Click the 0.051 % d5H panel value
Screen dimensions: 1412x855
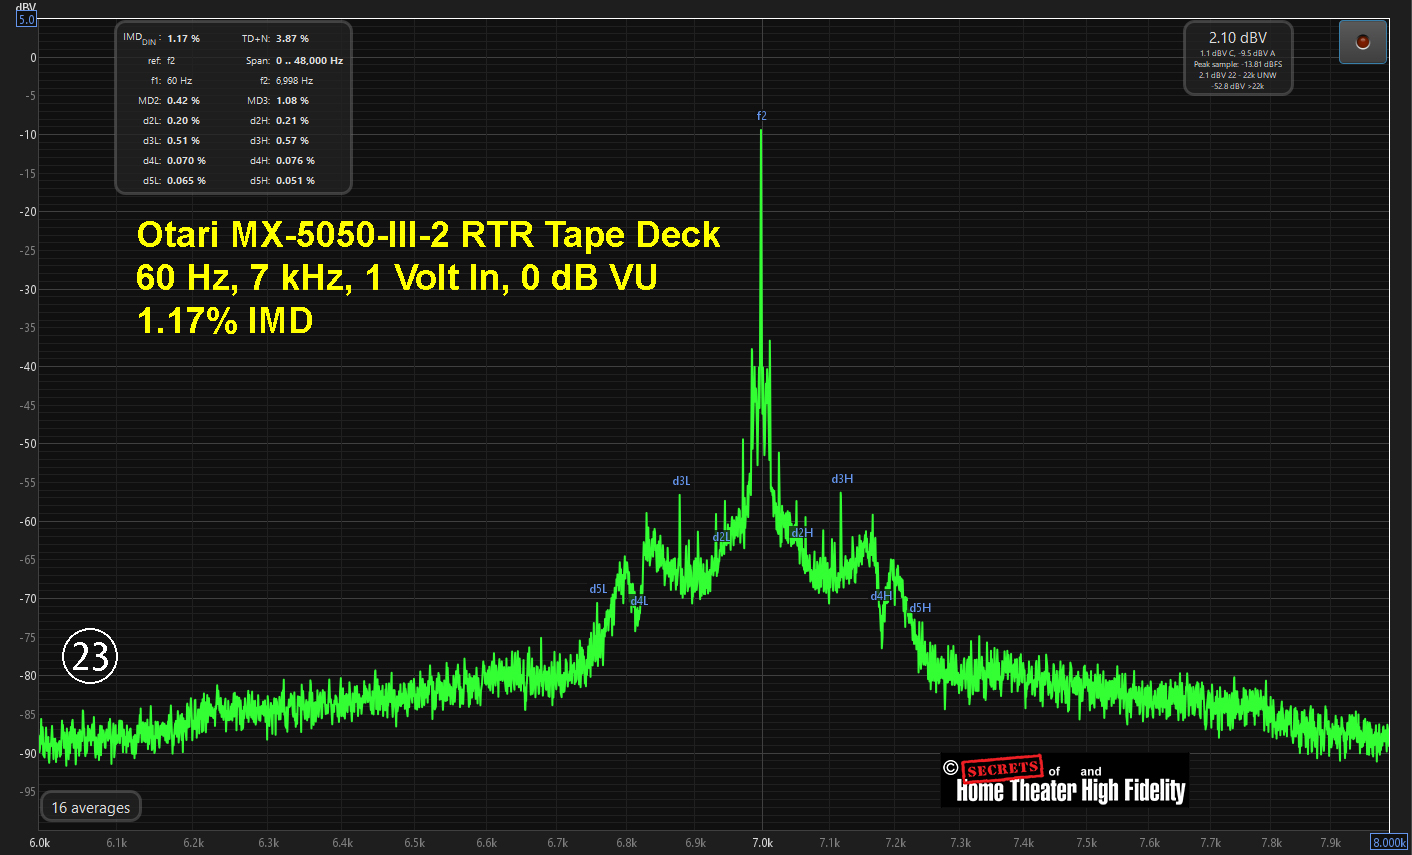point(295,180)
